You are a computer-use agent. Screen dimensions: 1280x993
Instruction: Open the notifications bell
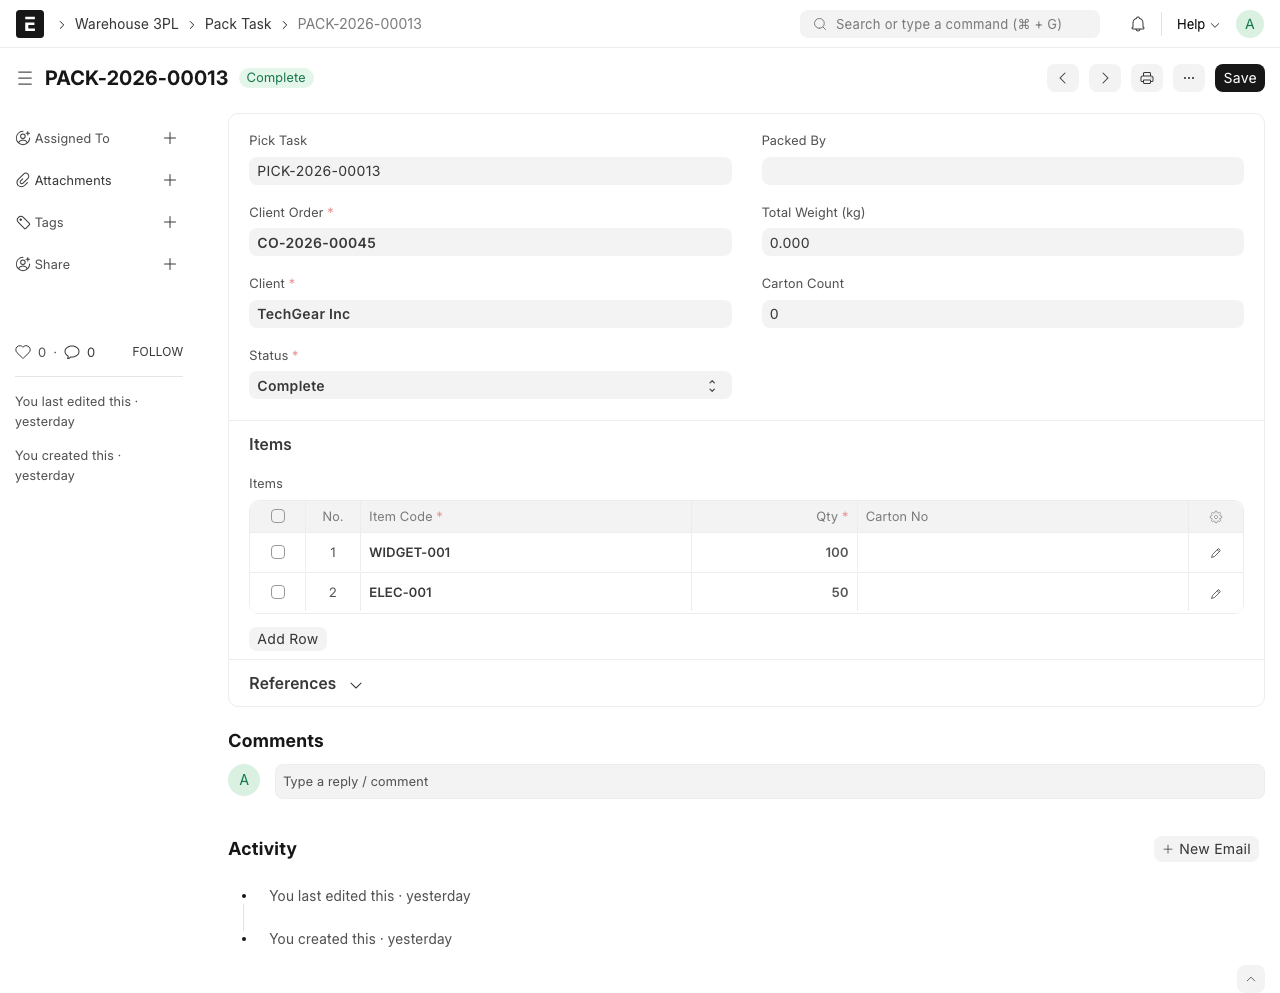click(x=1137, y=24)
